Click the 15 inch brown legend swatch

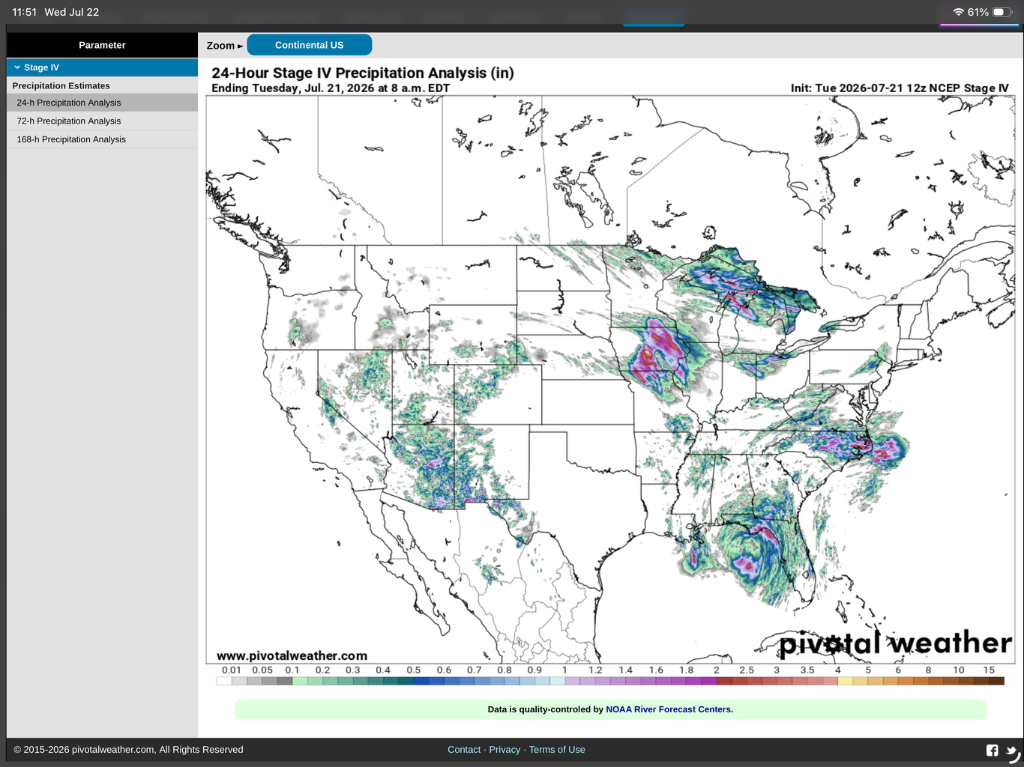(997, 681)
